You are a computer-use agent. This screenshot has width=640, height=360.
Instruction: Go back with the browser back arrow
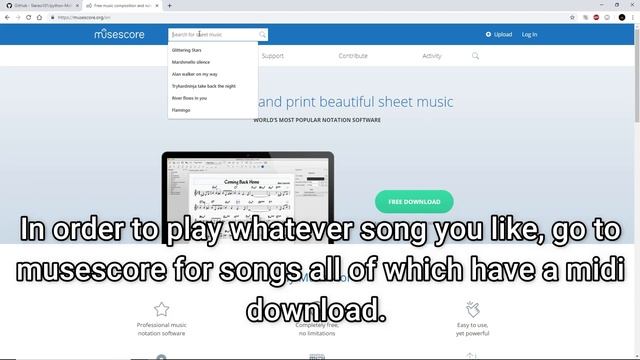[x=7, y=18]
